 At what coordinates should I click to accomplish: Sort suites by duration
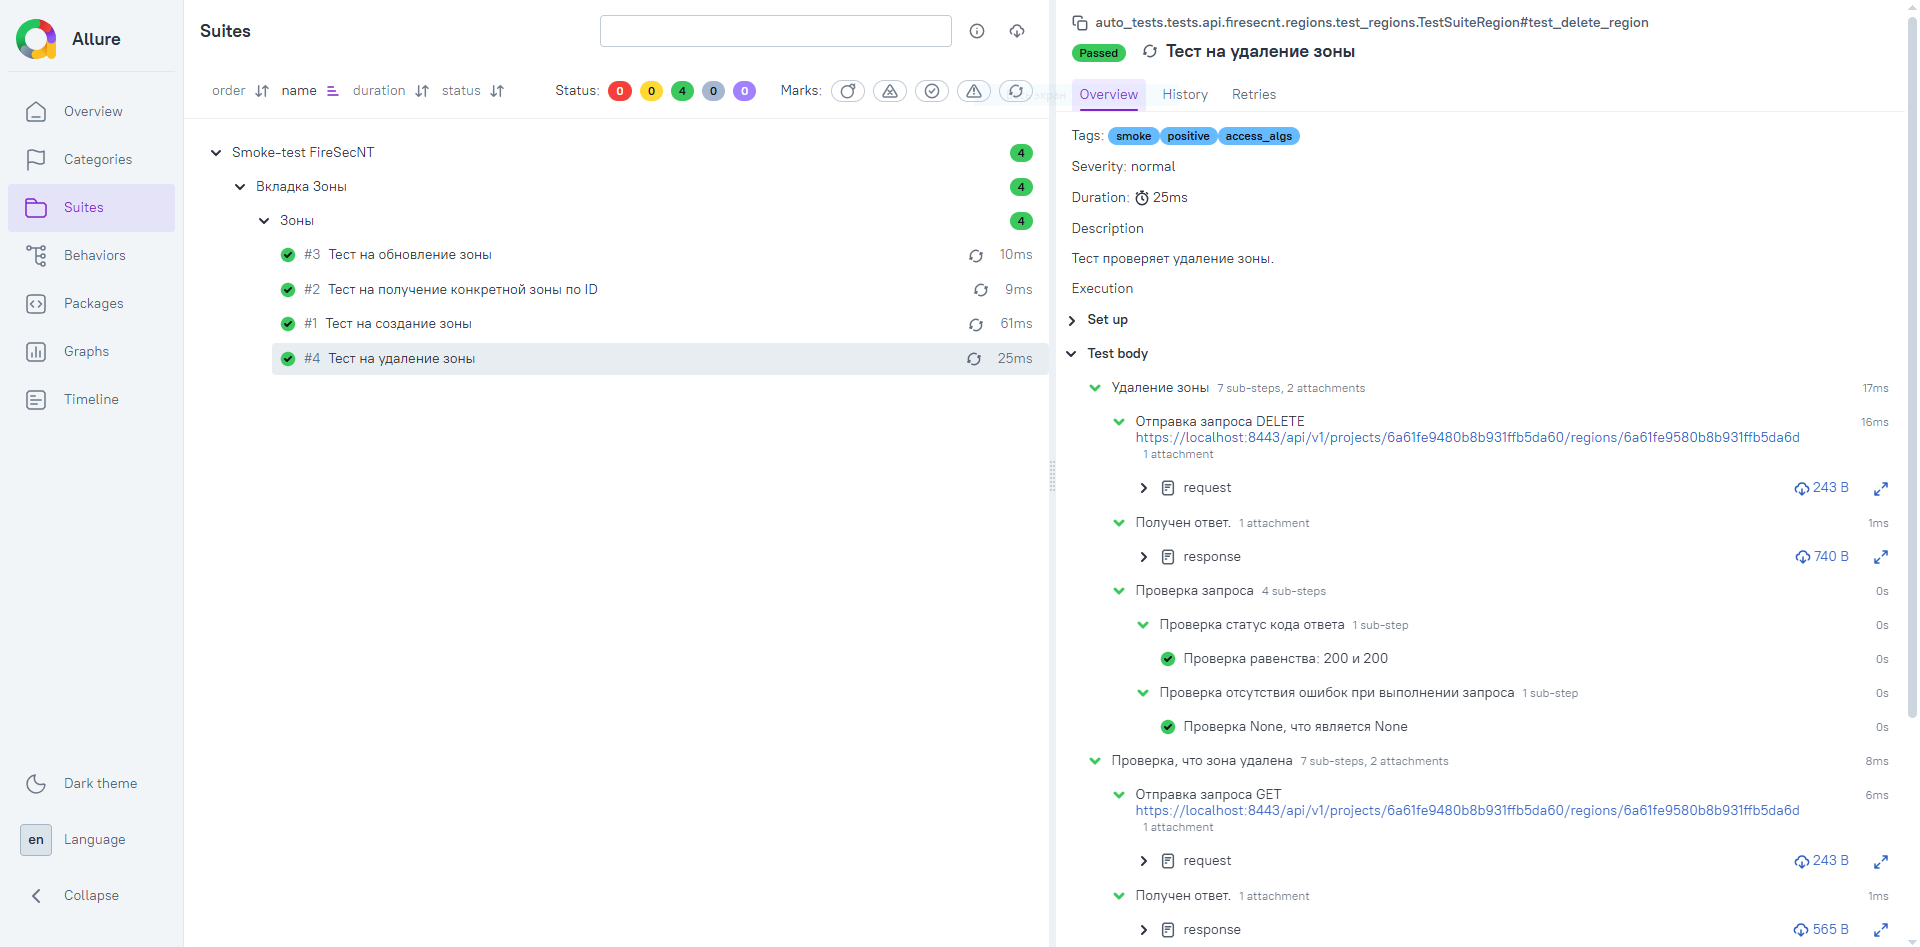pyautogui.click(x=391, y=91)
